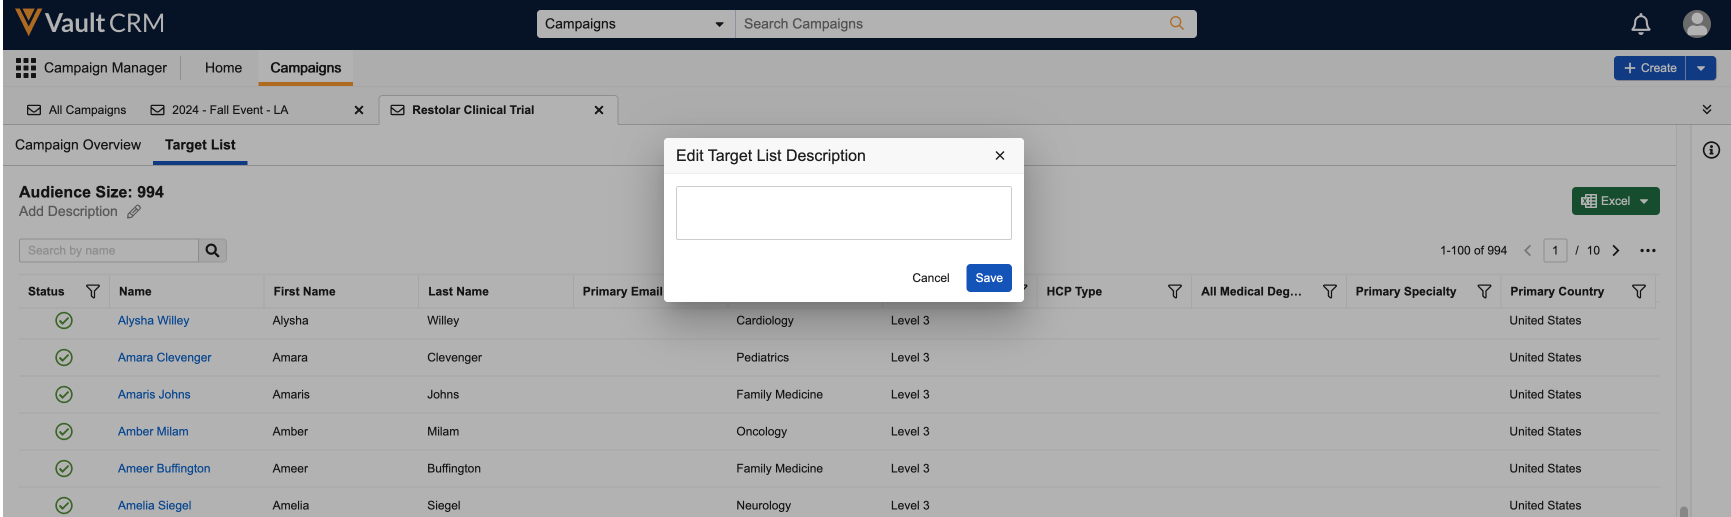1731x517 pixels.
Task: Cancel the description edit dialog
Action: [x=930, y=278]
